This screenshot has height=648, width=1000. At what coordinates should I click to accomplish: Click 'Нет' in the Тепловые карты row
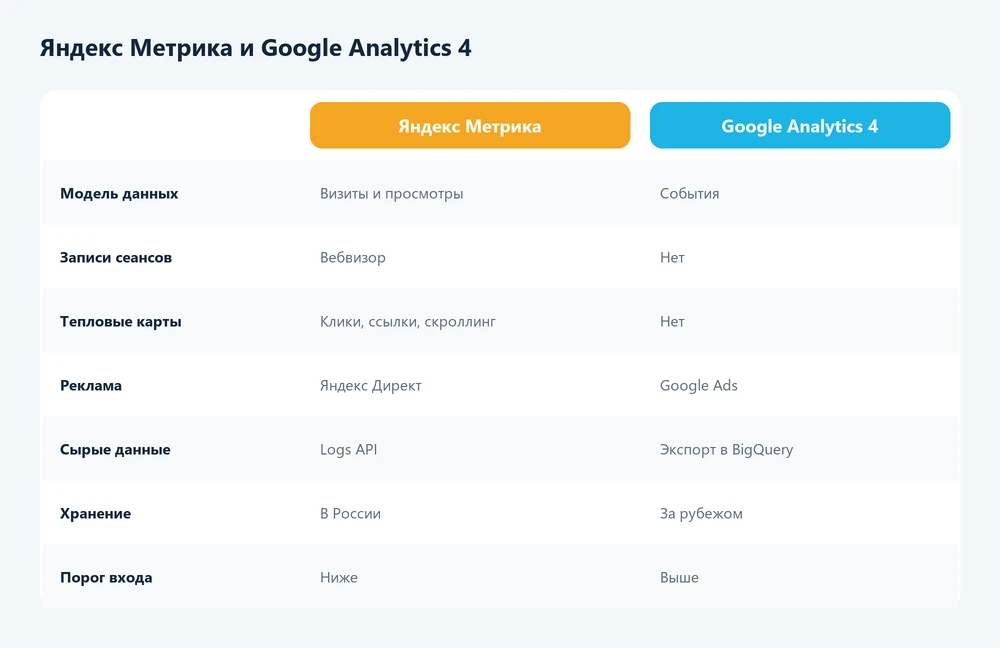pyautogui.click(x=672, y=321)
